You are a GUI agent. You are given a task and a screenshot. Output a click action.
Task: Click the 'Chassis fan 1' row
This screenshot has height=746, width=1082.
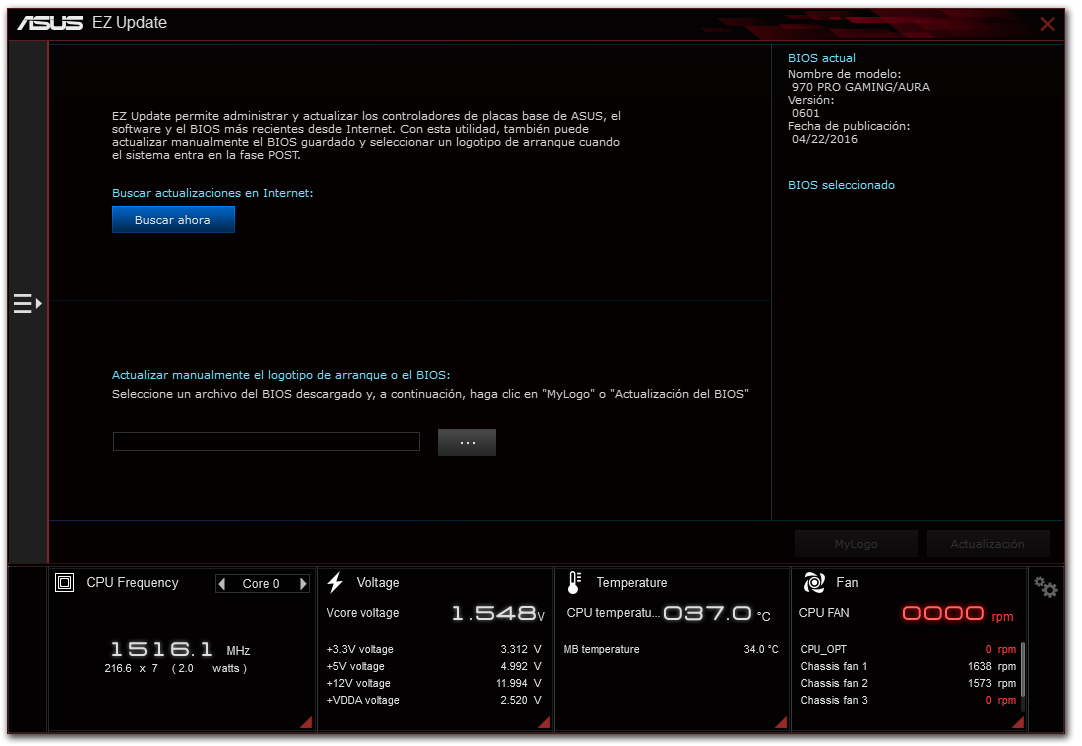coord(908,667)
